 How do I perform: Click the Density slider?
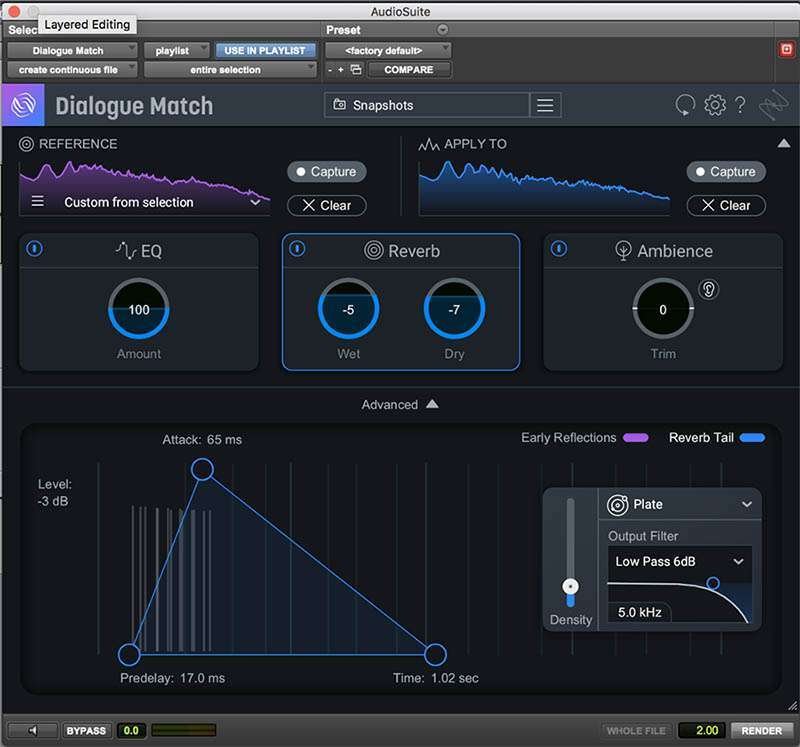pos(571,585)
